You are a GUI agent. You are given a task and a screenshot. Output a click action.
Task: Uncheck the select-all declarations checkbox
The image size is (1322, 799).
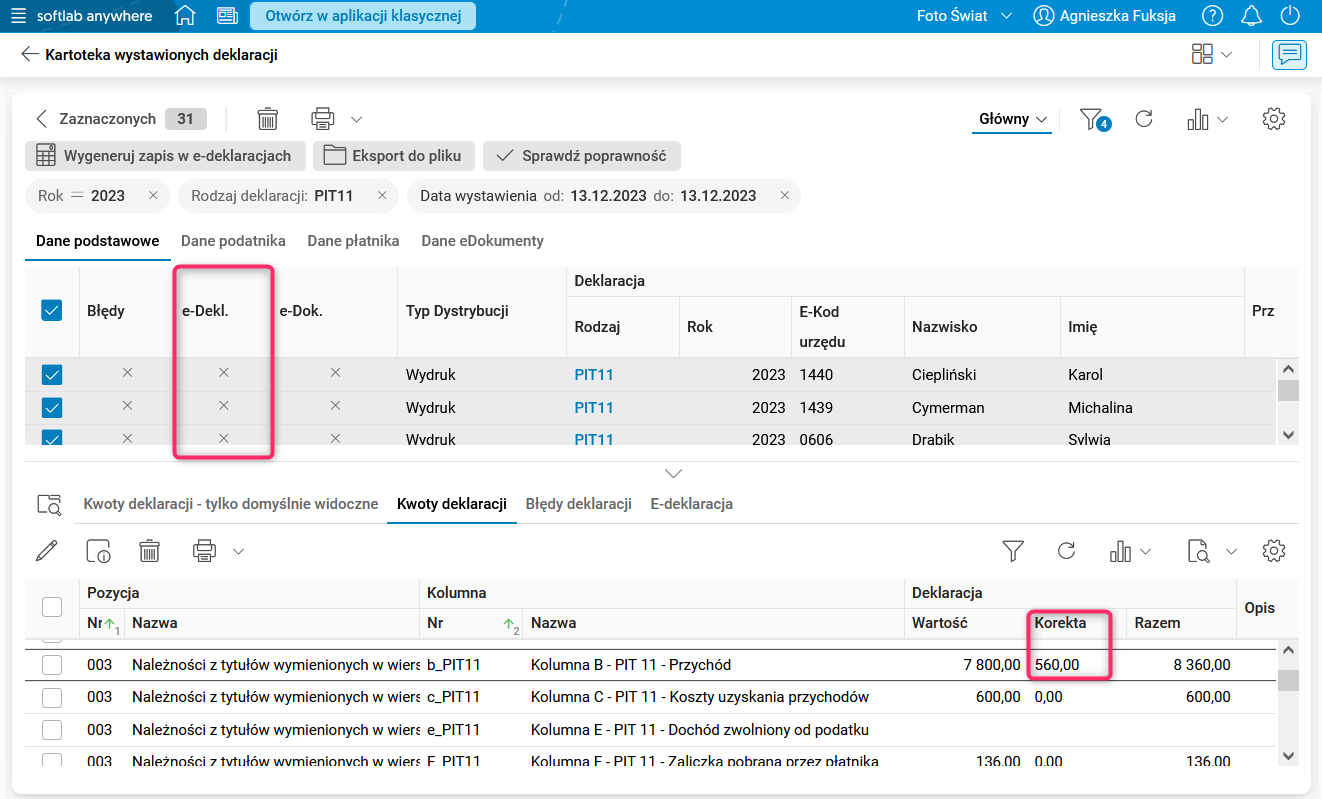click(52, 311)
